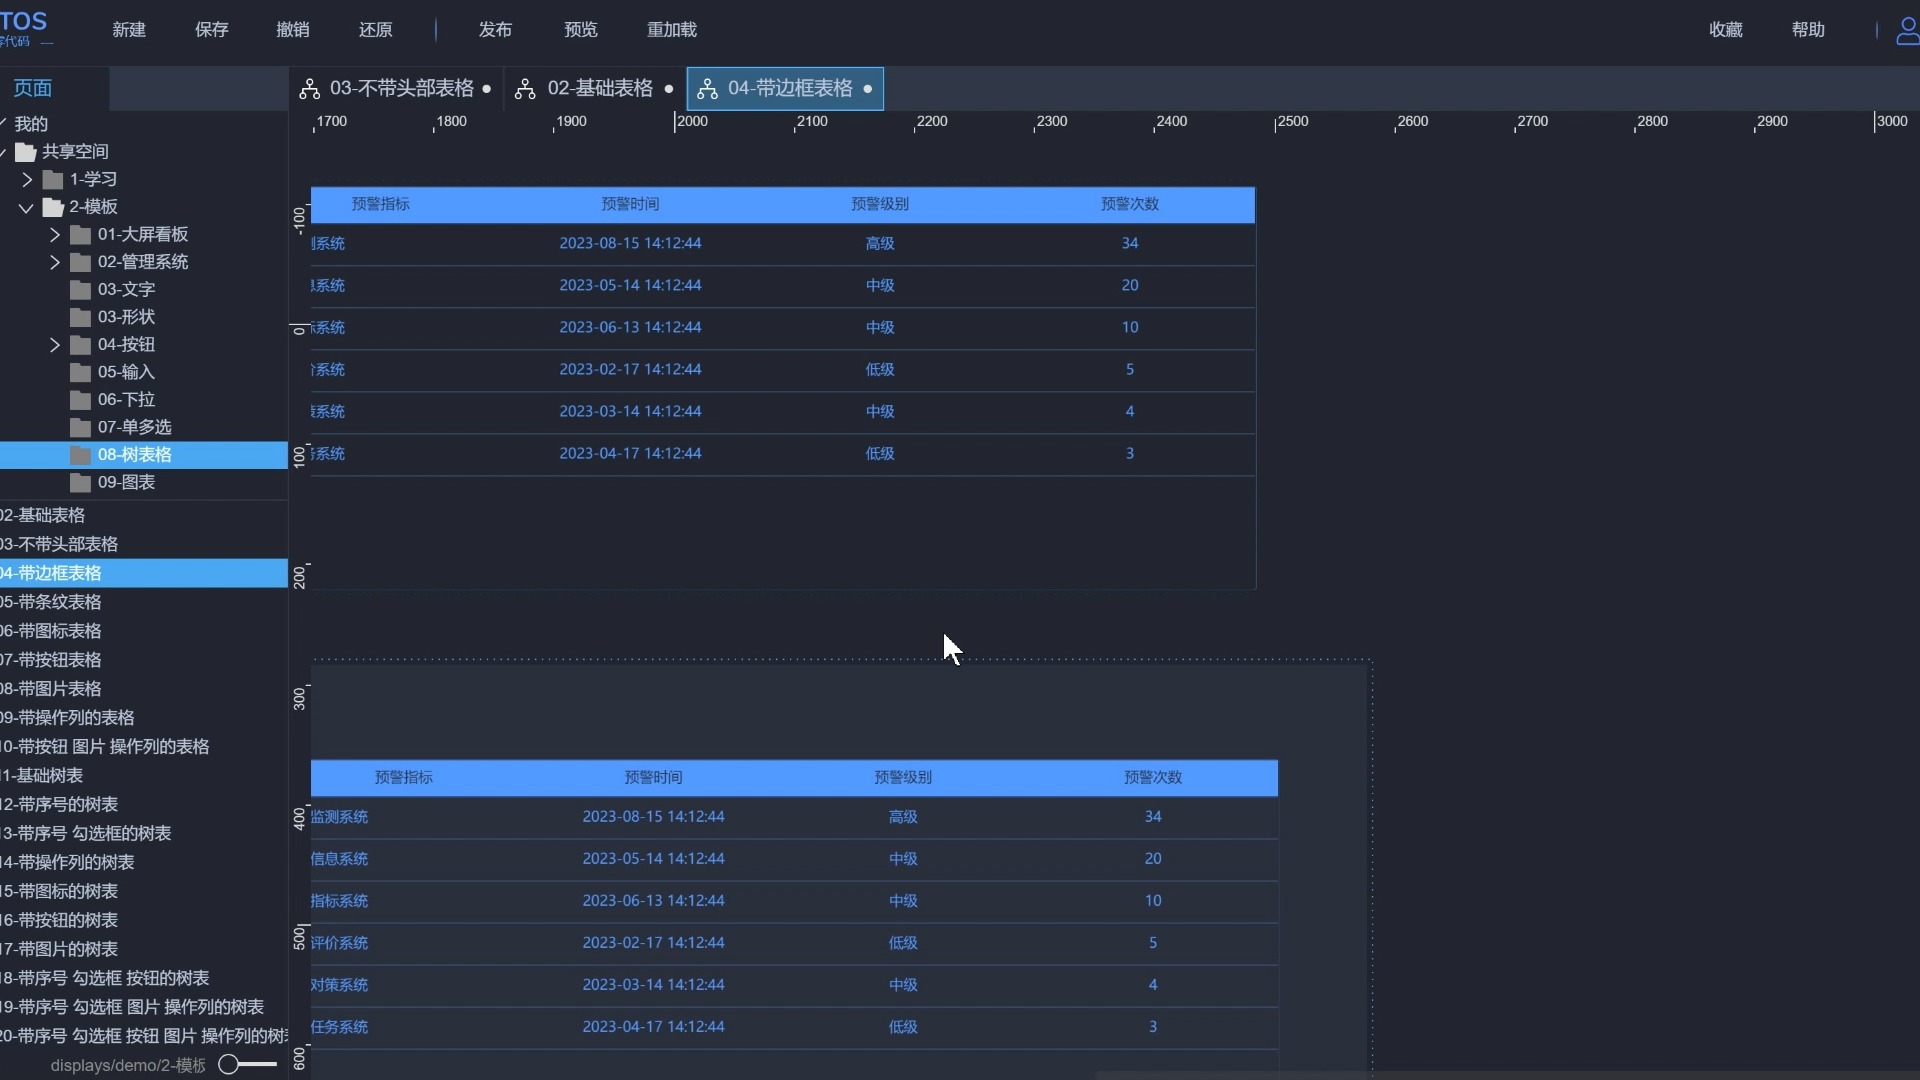
Task: Collapse the 2-模板 folder
Action: [x=26, y=208]
